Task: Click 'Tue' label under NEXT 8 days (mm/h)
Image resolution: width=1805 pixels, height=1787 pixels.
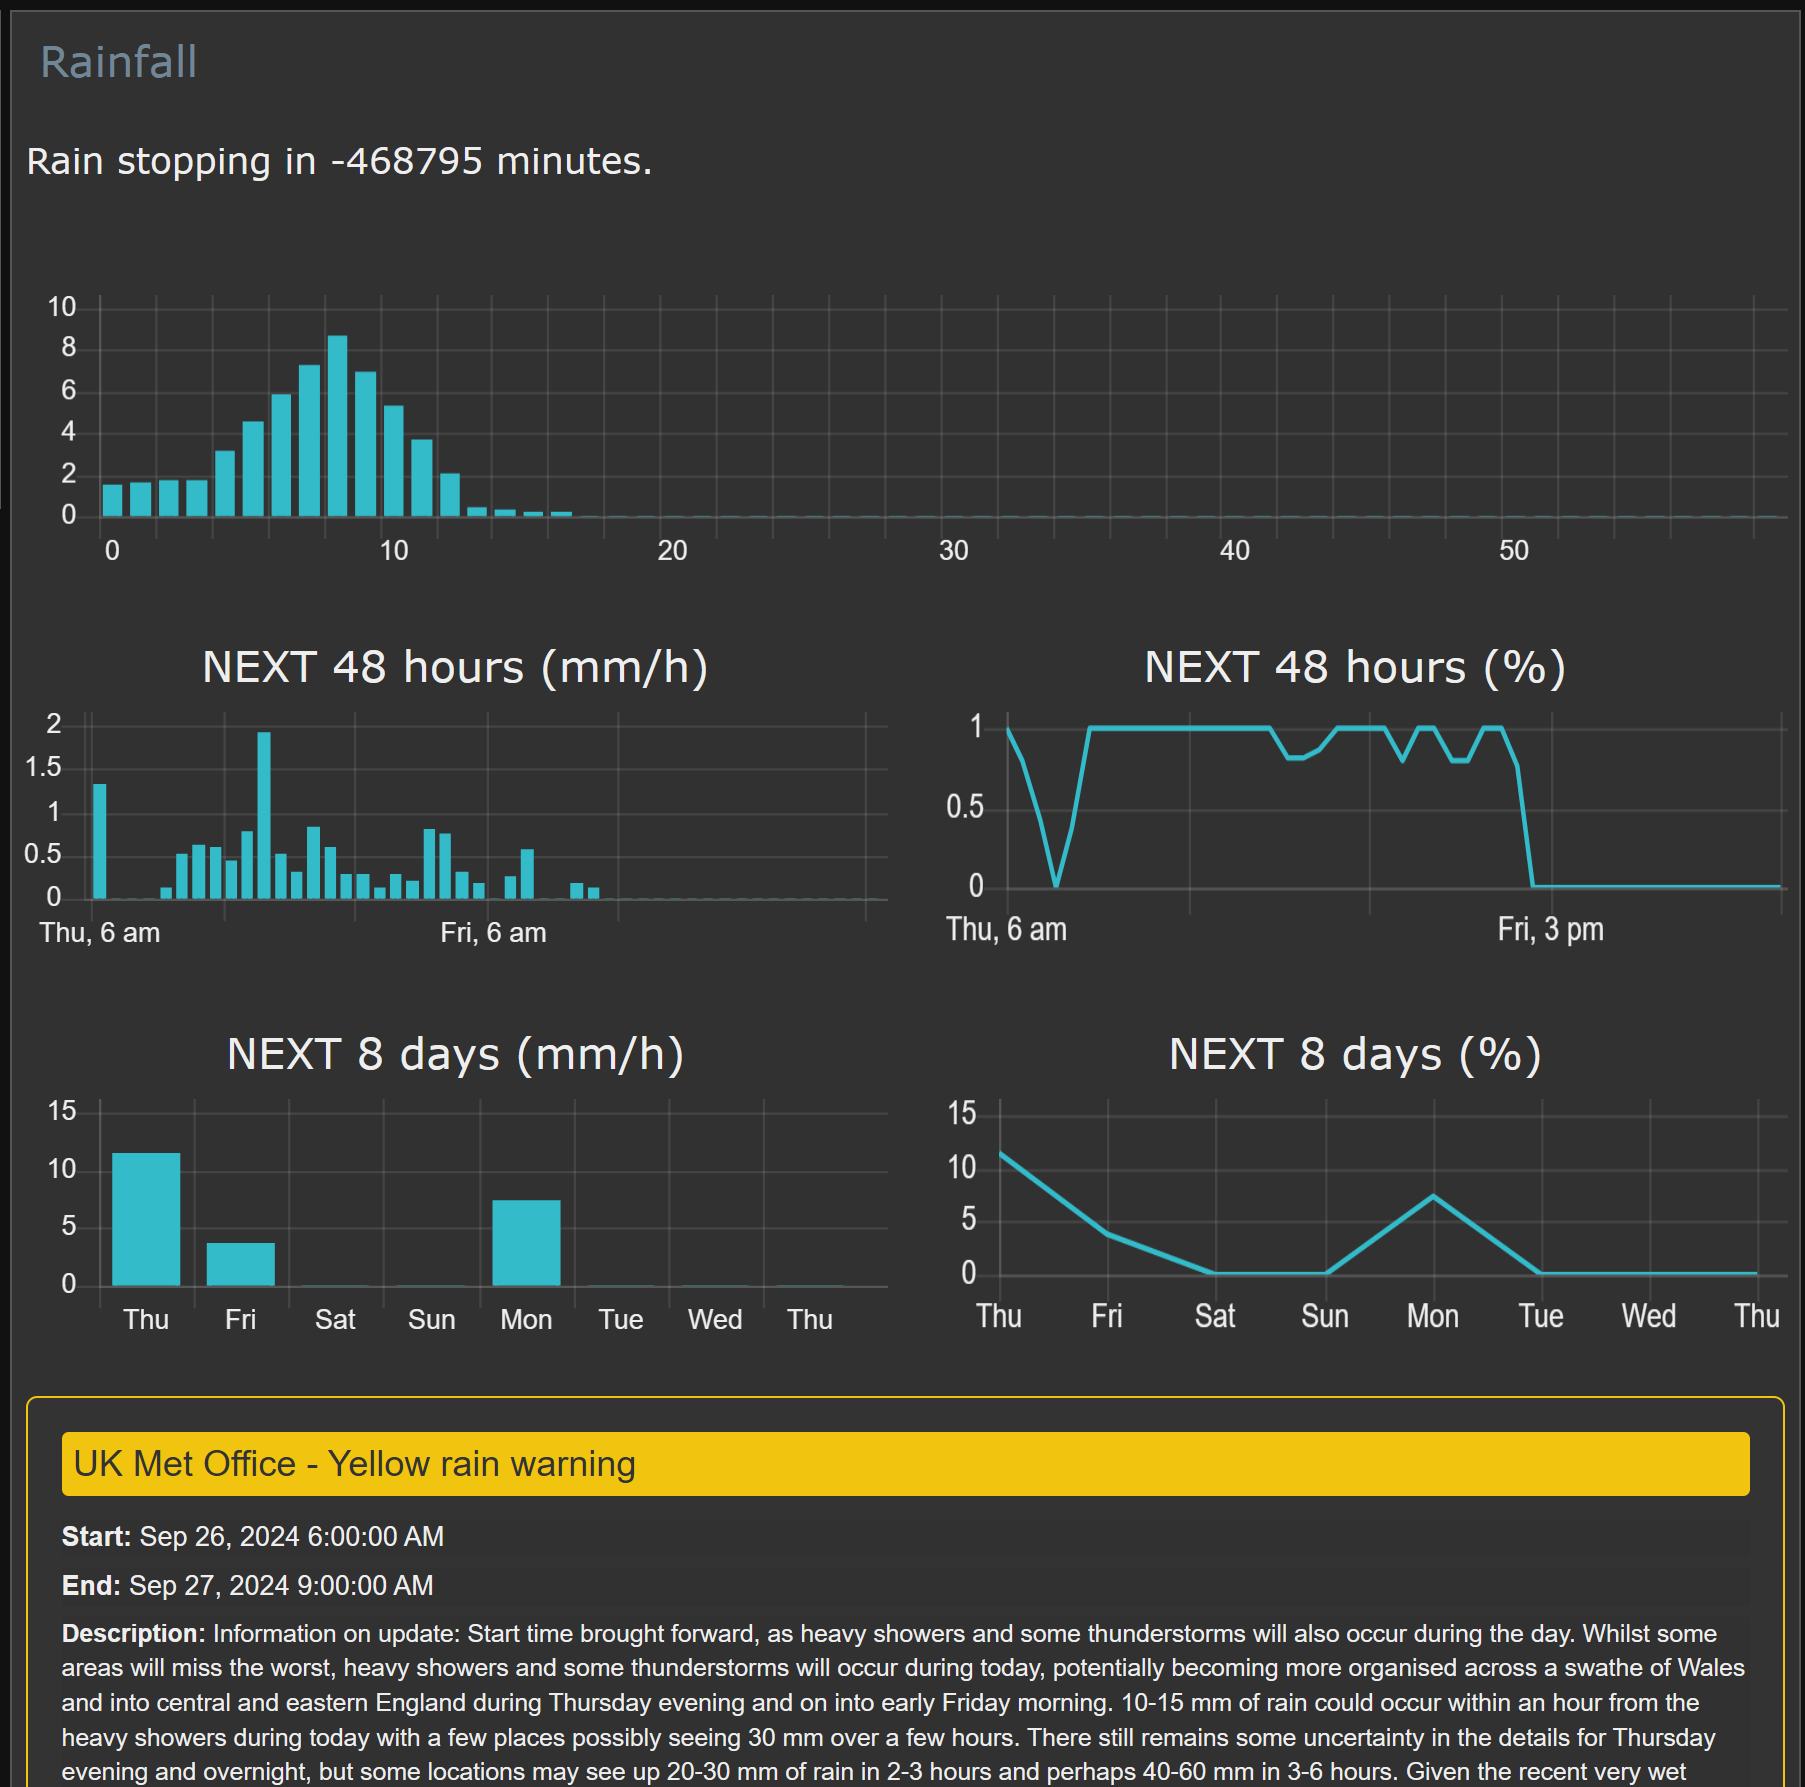Action: (621, 1319)
